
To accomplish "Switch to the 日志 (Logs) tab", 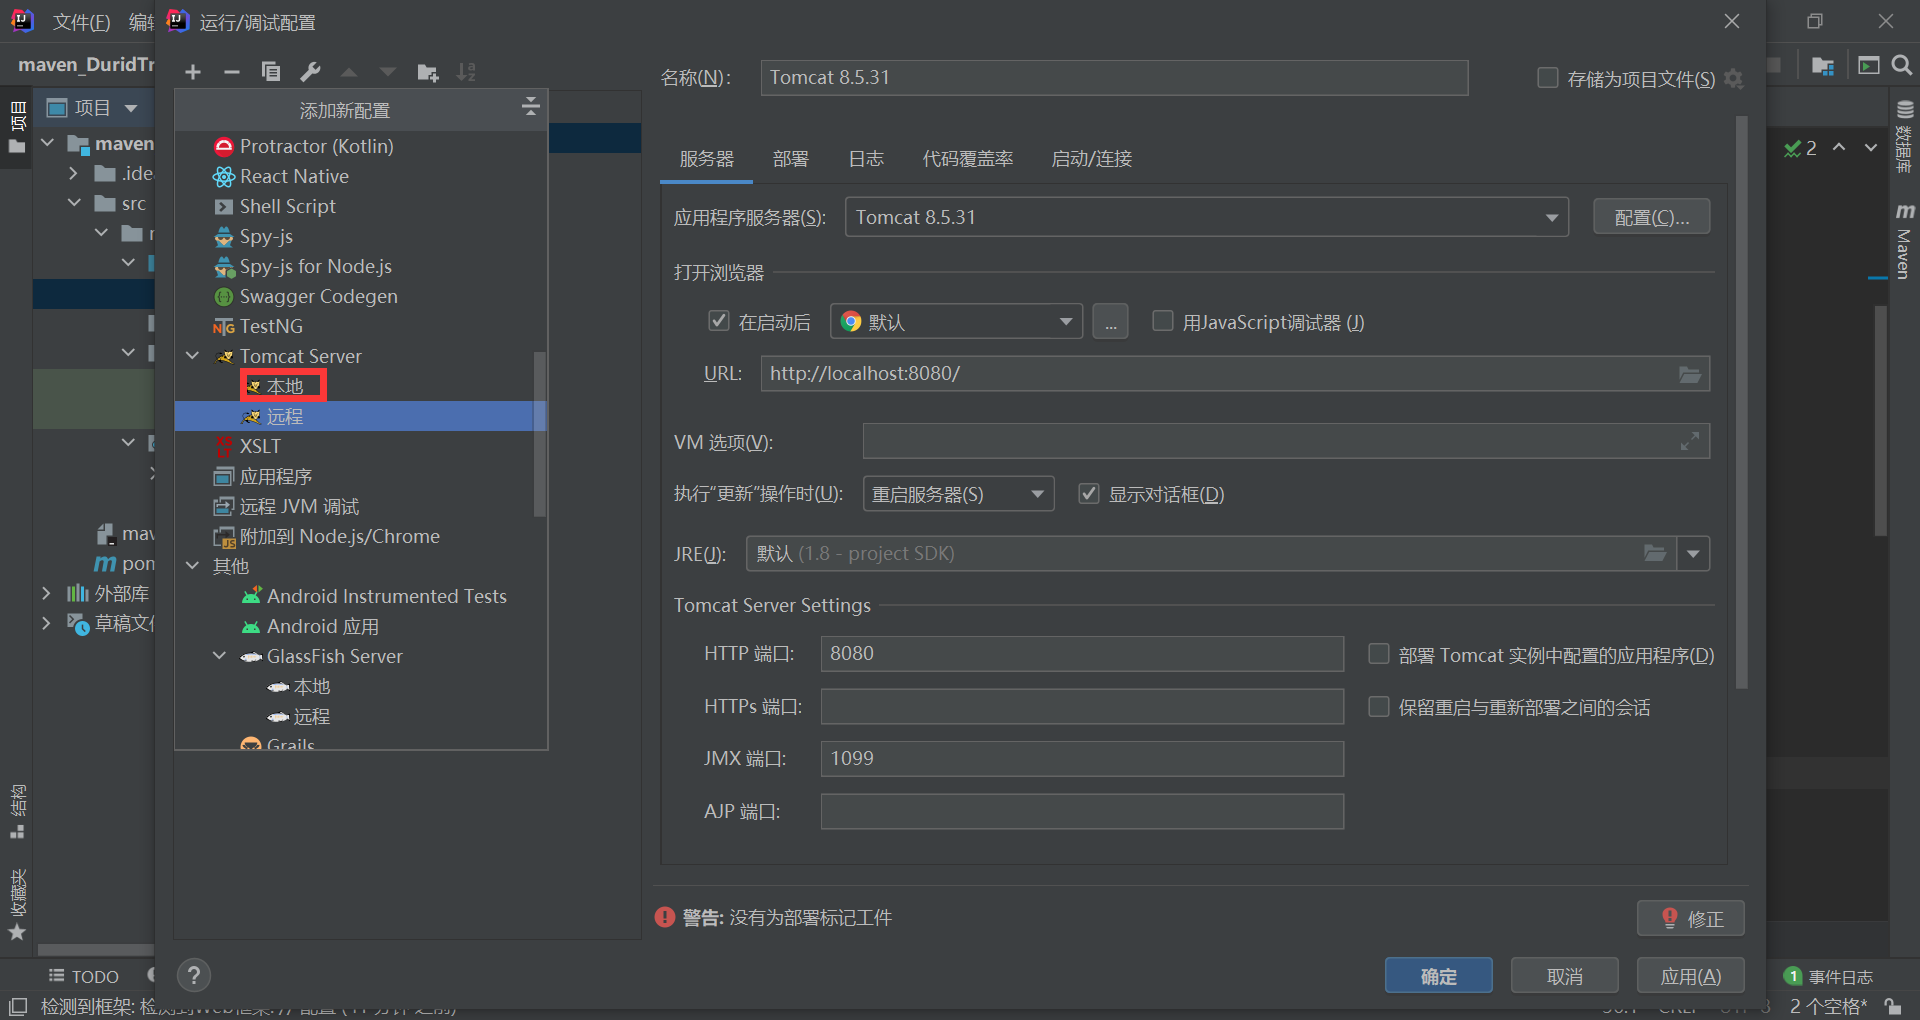I will [865, 159].
